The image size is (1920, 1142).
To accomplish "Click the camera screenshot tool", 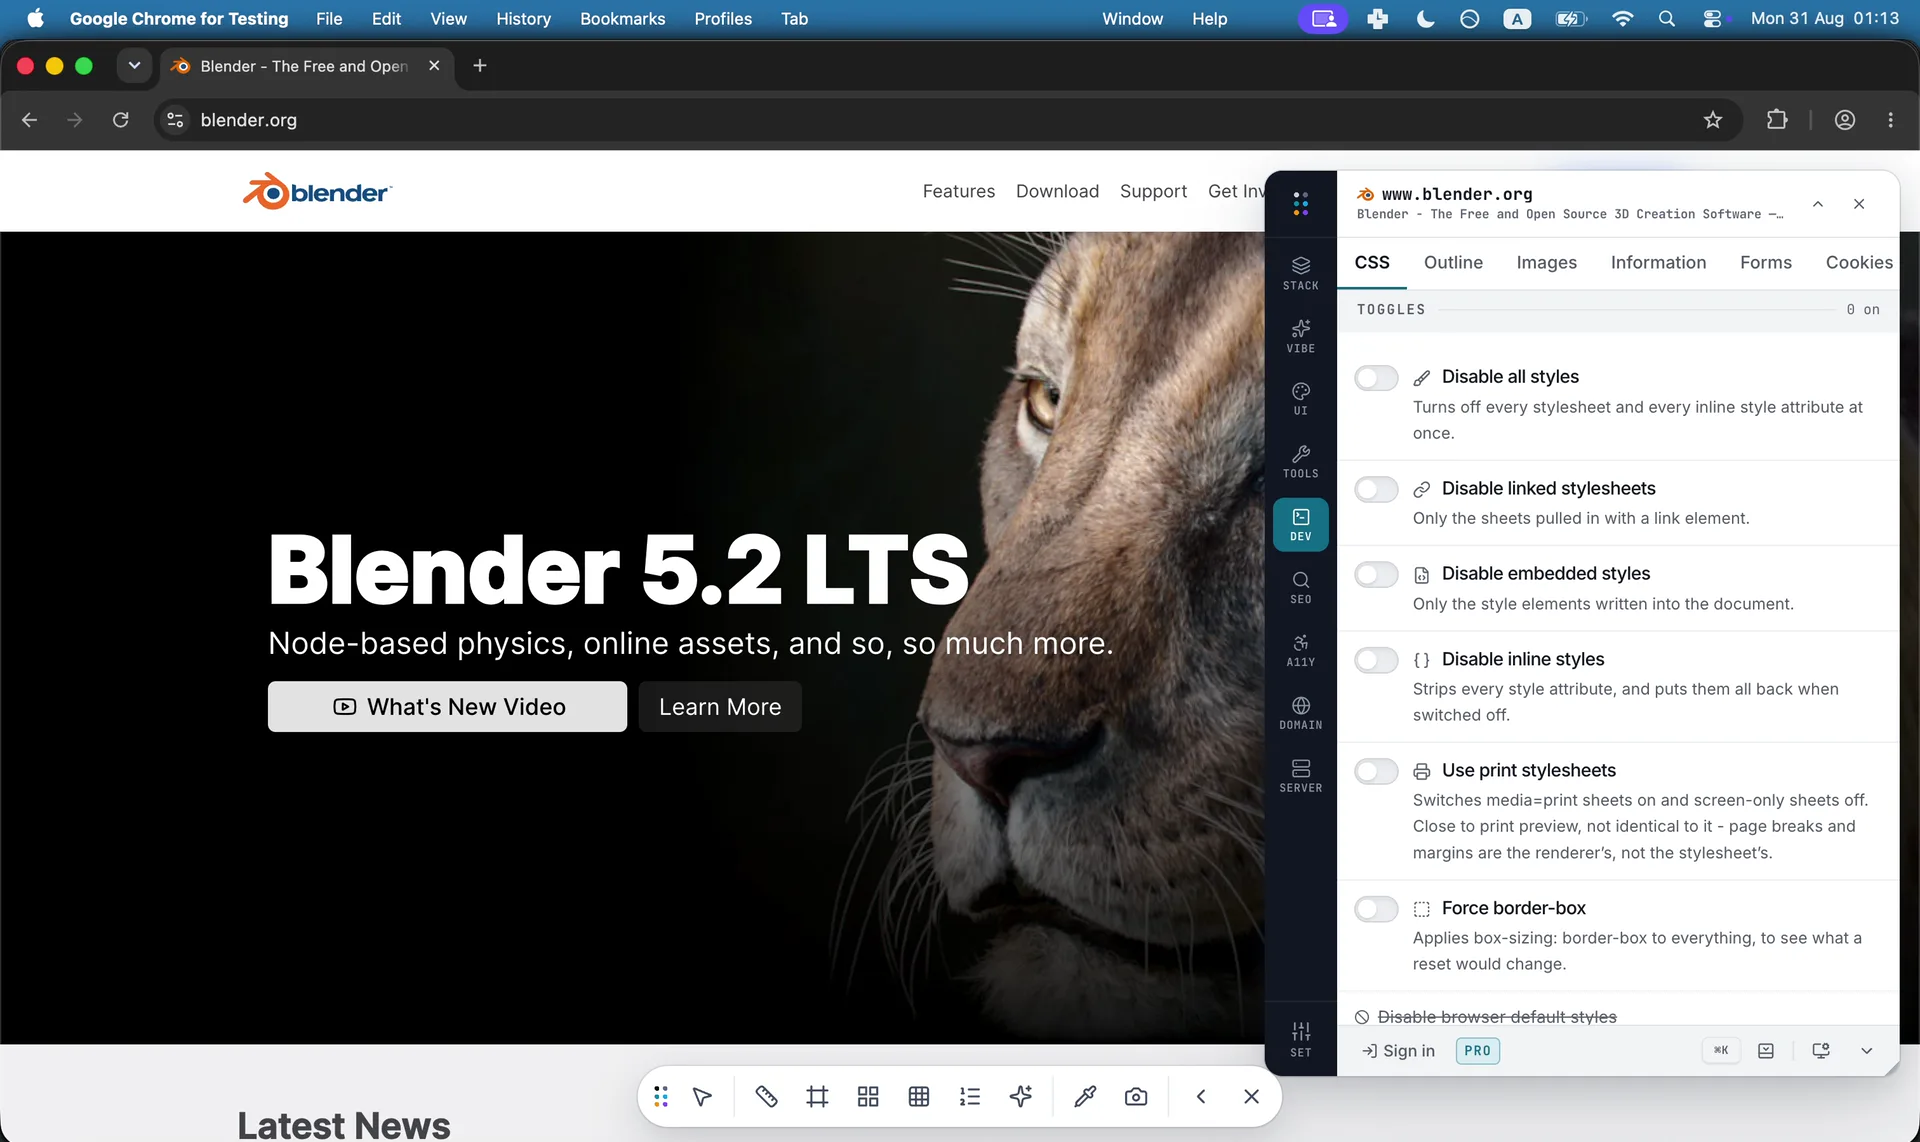I will coord(1136,1097).
